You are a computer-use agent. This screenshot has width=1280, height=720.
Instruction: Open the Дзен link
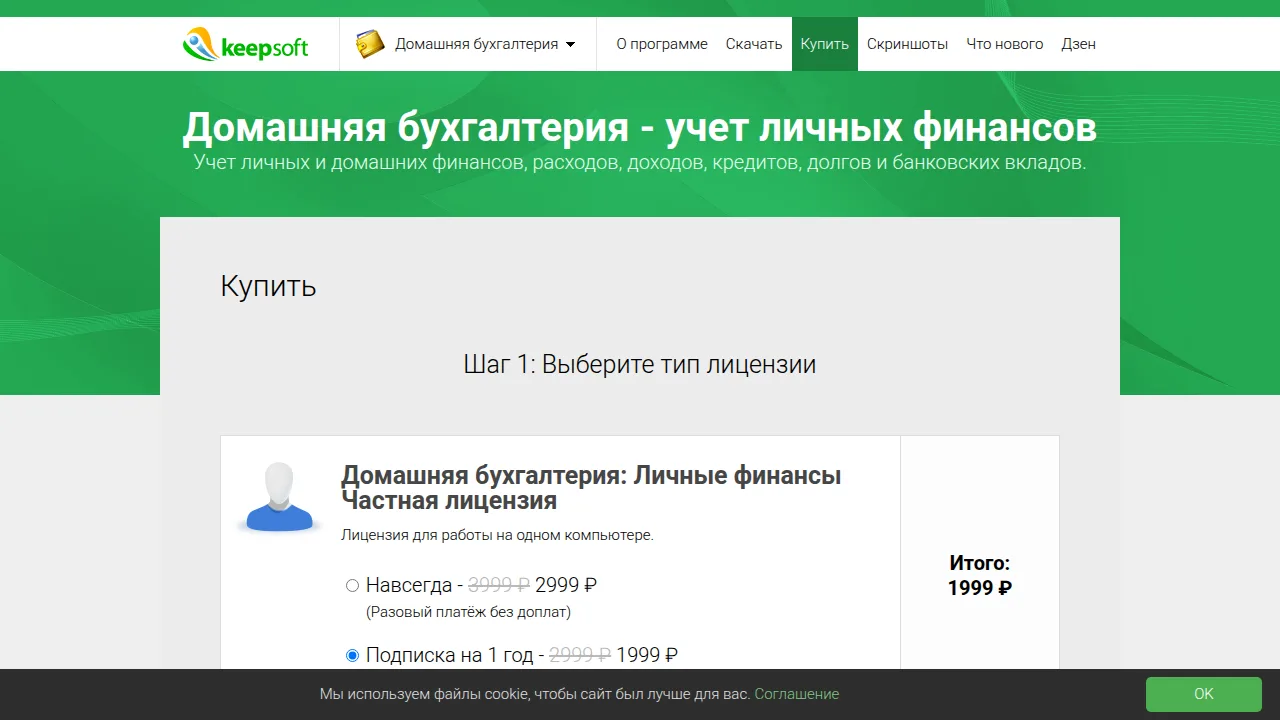pyautogui.click(x=1078, y=44)
